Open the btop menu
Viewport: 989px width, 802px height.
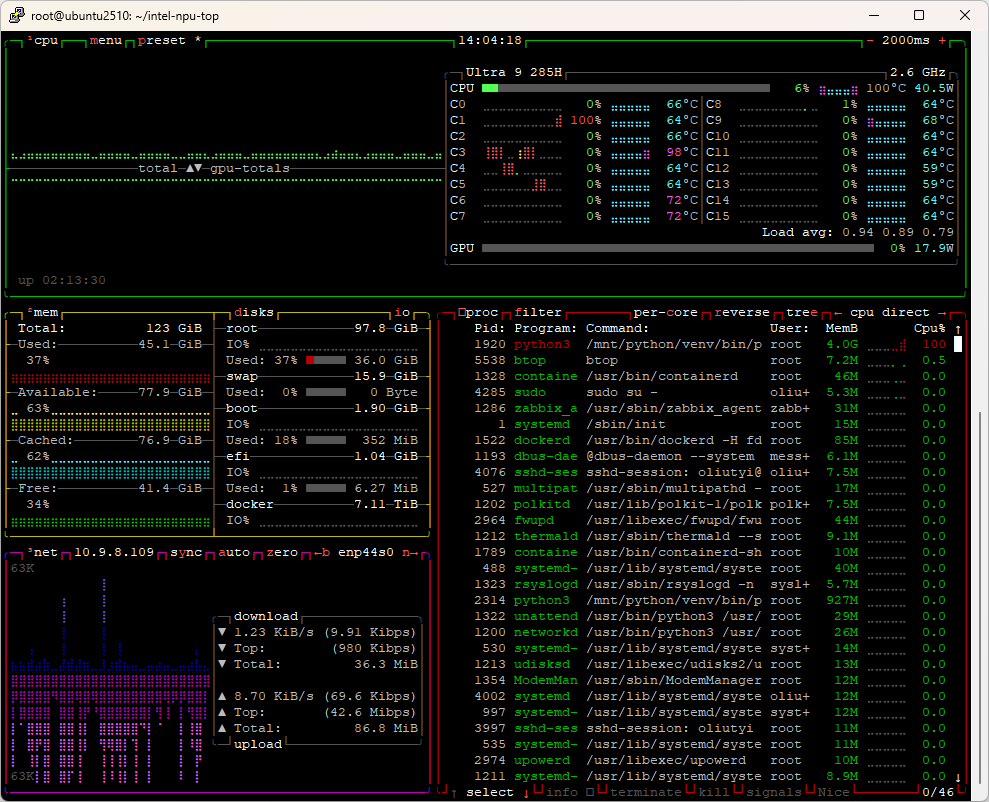(106, 41)
